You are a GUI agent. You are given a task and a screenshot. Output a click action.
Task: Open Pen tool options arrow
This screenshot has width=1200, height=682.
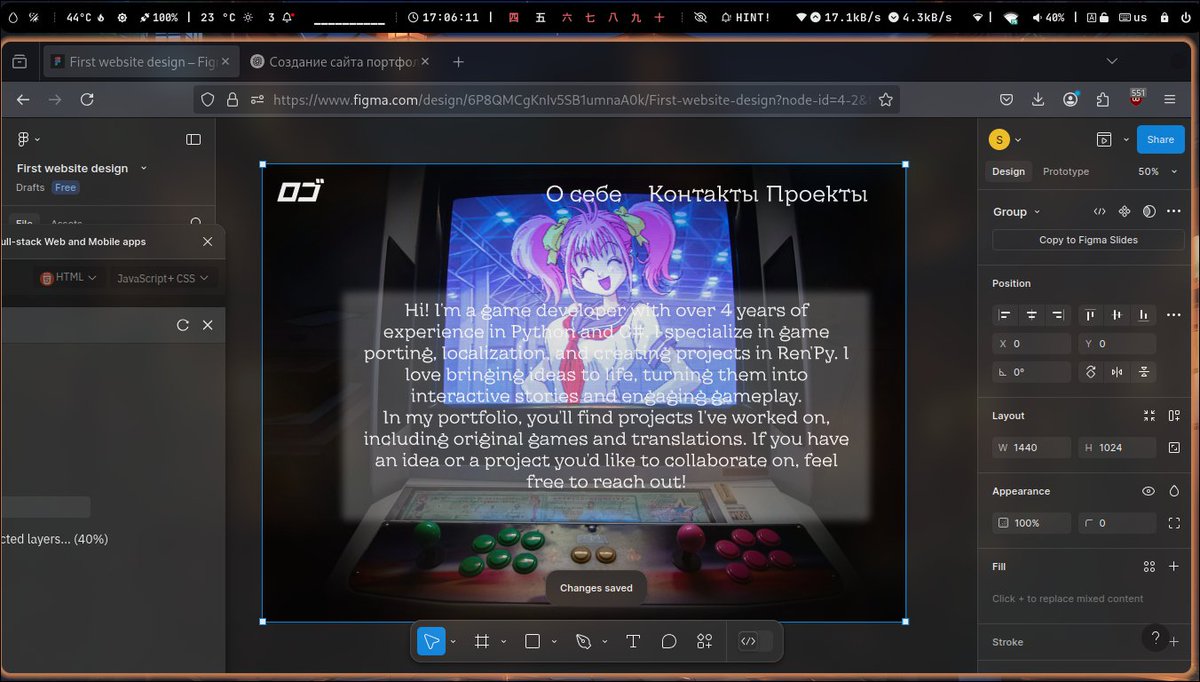point(604,642)
